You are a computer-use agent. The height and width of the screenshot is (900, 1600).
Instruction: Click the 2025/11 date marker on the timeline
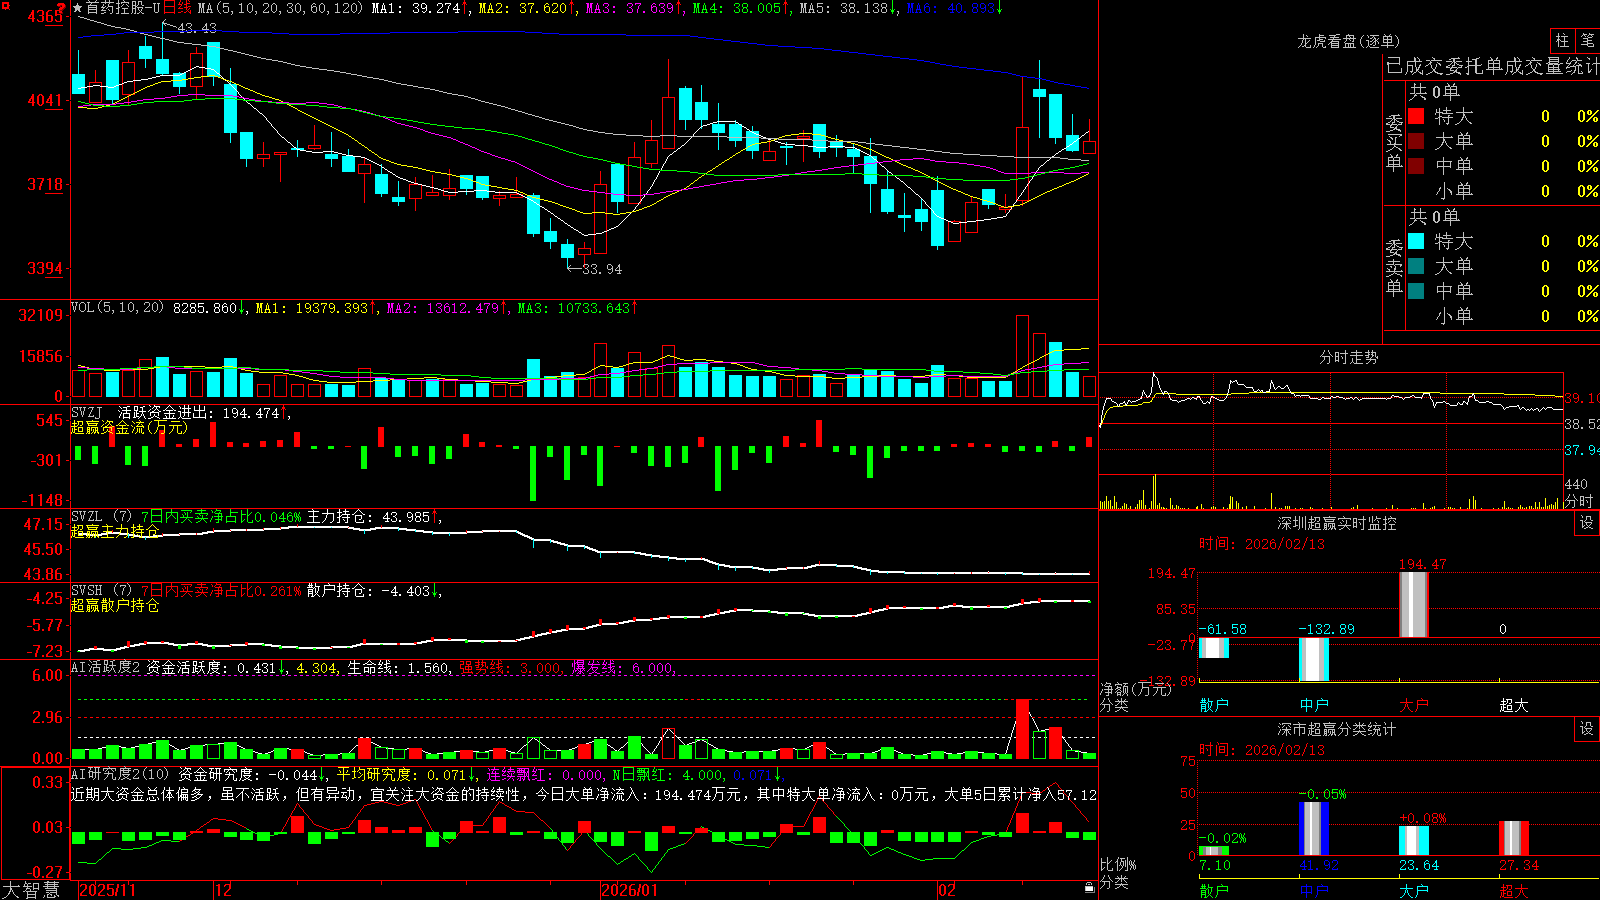pyautogui.click(x=107, y=890)
